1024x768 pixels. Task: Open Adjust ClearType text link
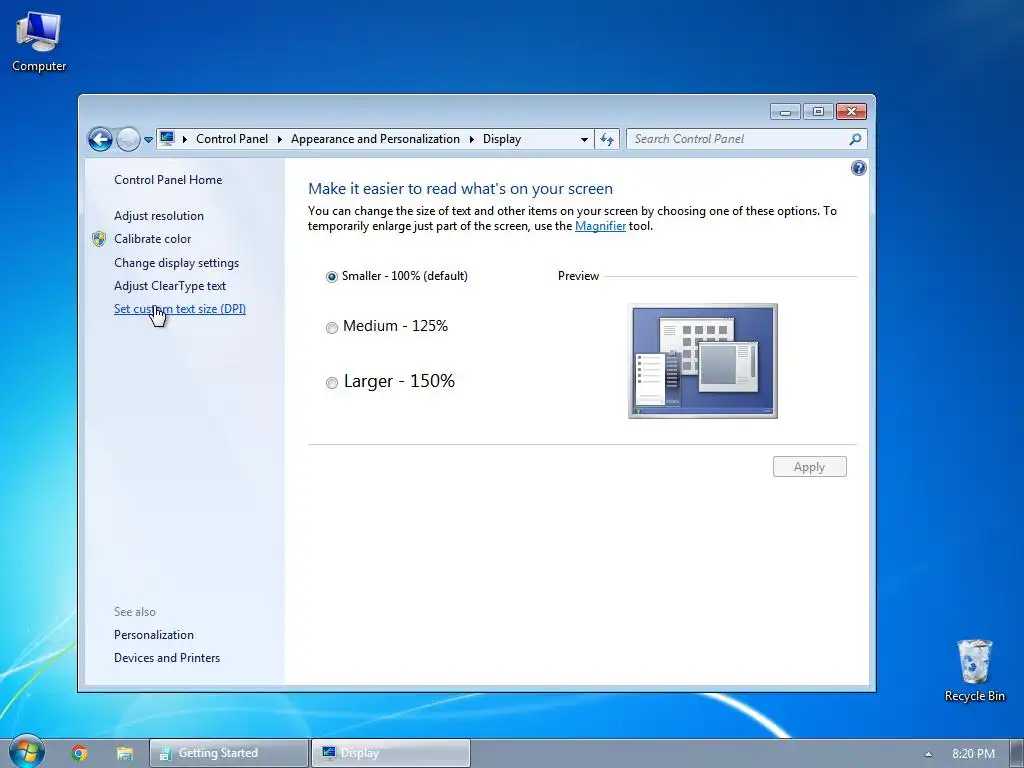[x=170, y=286]
